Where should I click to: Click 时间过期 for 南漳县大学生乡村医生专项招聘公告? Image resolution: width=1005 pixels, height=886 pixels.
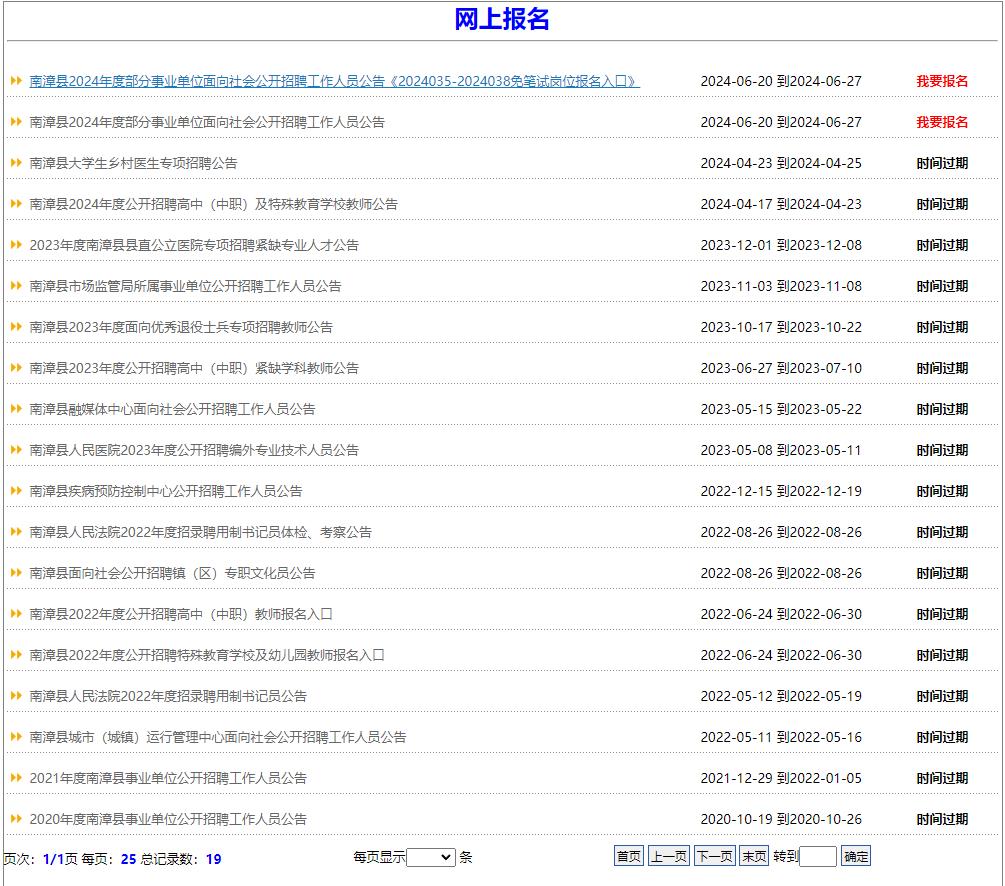(x=942, y=163)
